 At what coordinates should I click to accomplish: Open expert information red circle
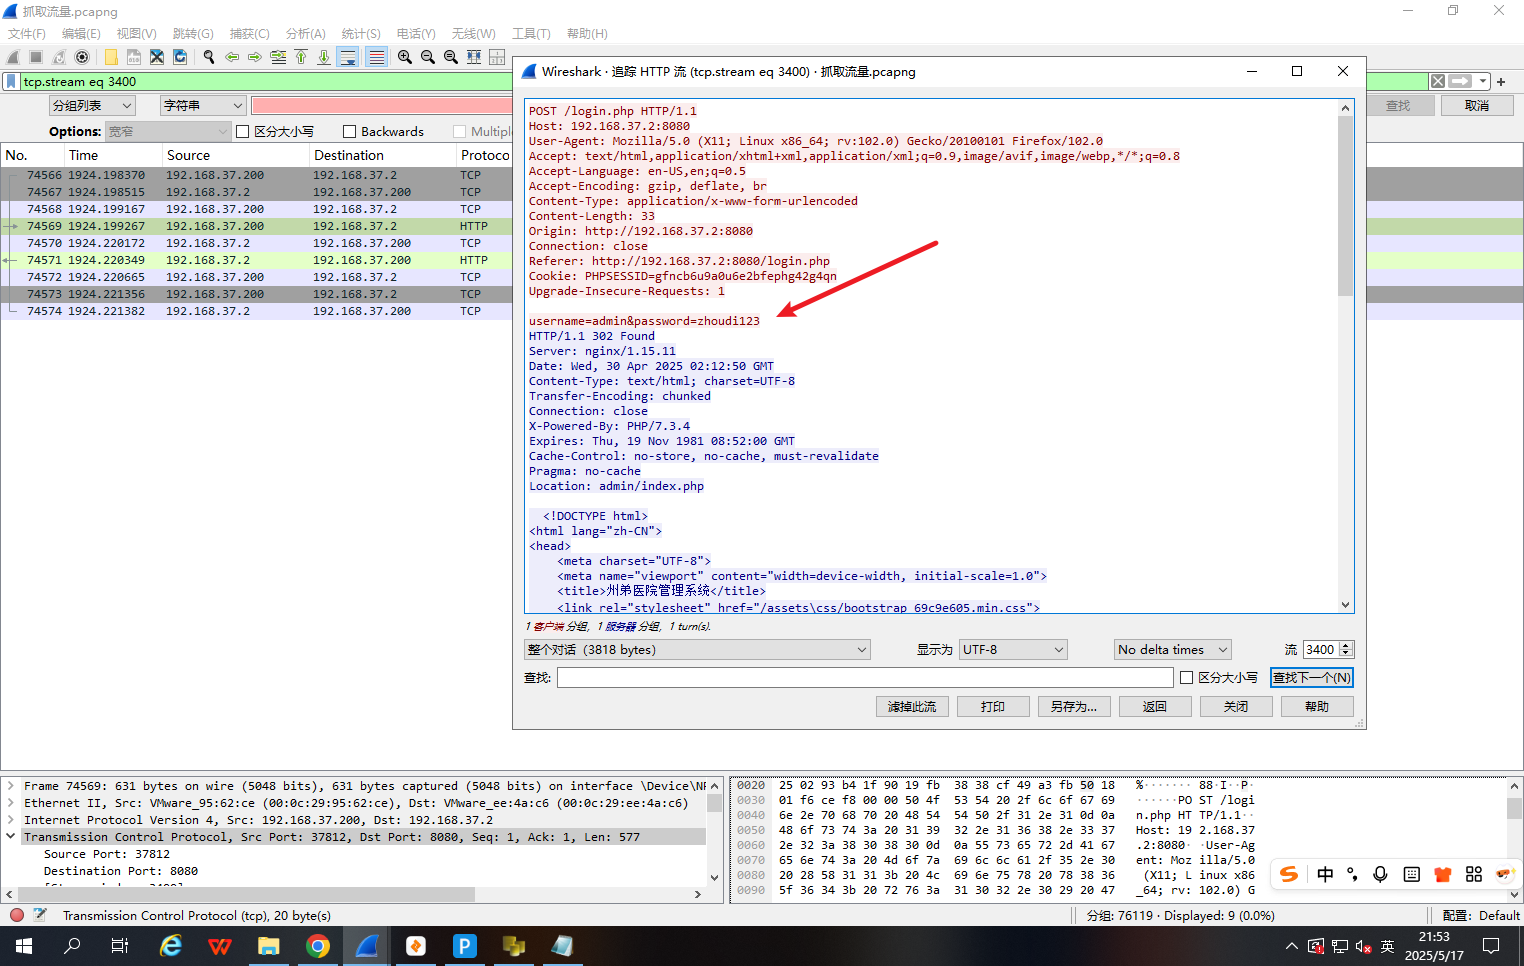[17, 915]
